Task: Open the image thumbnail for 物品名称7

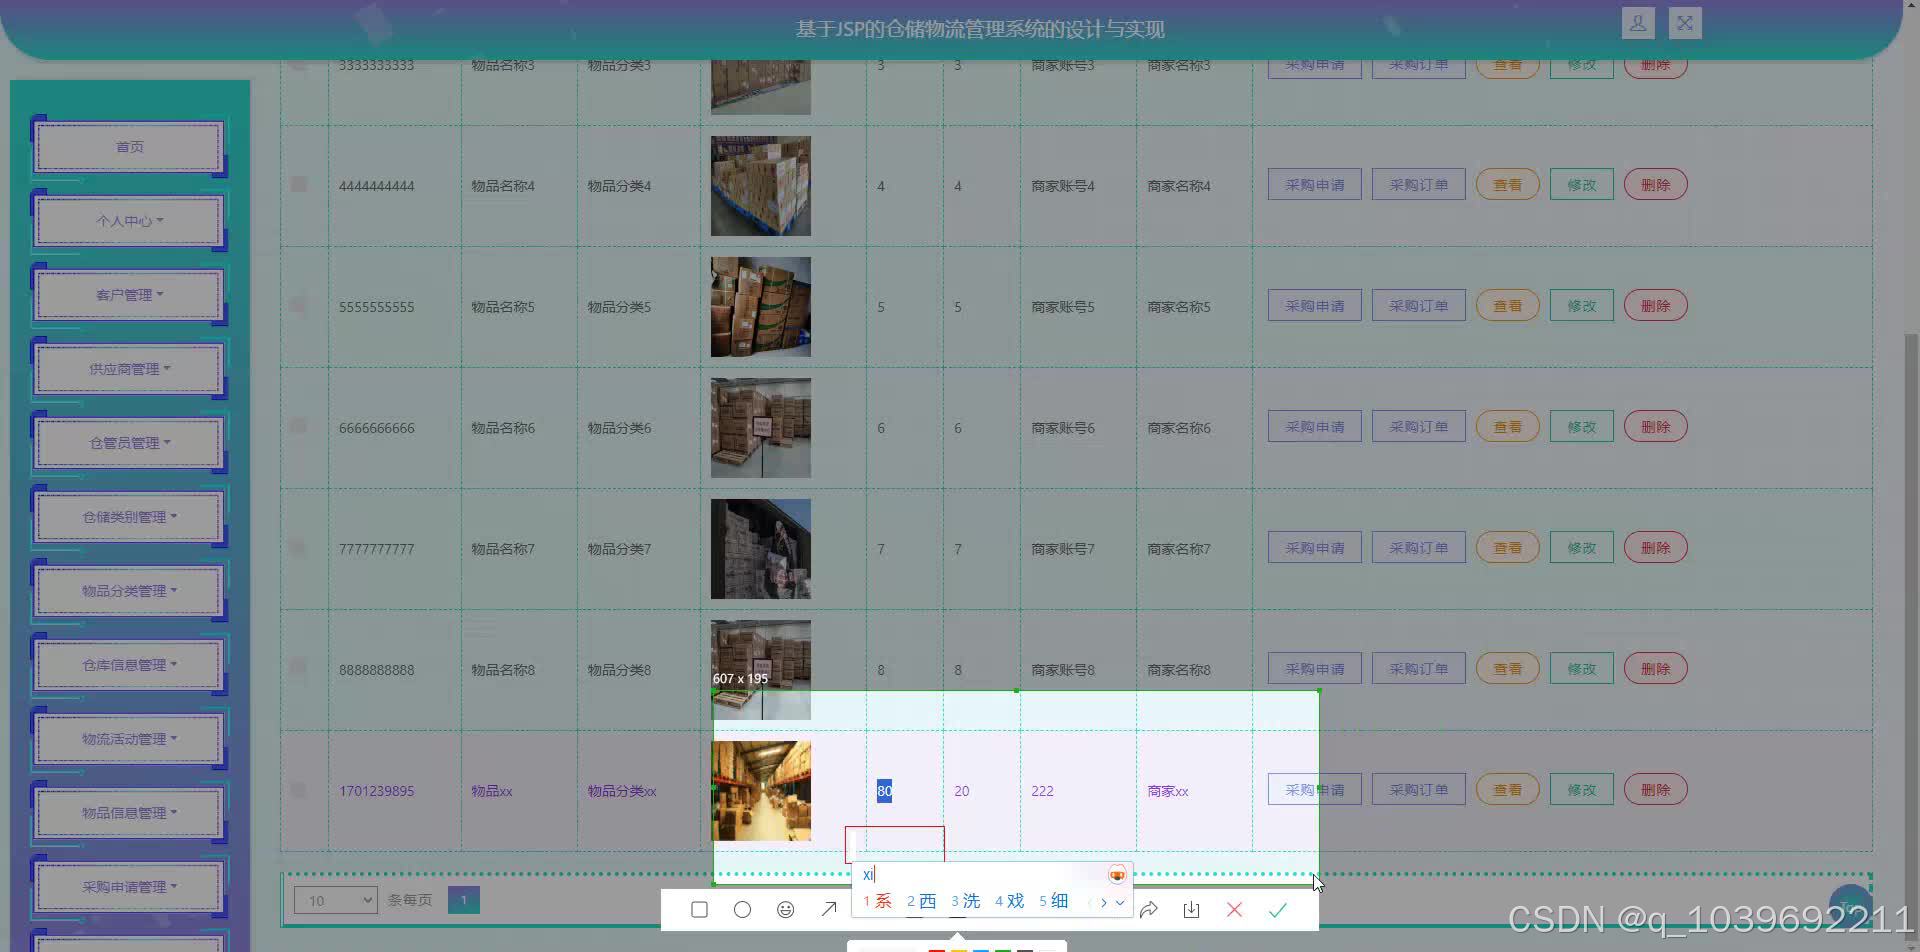Action: [761, 549]
